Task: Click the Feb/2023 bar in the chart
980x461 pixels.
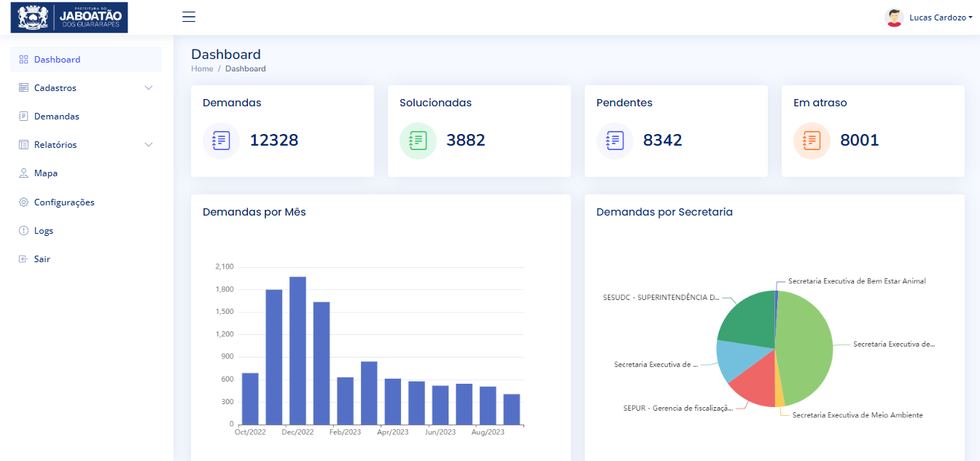Action: pos(345,400)
